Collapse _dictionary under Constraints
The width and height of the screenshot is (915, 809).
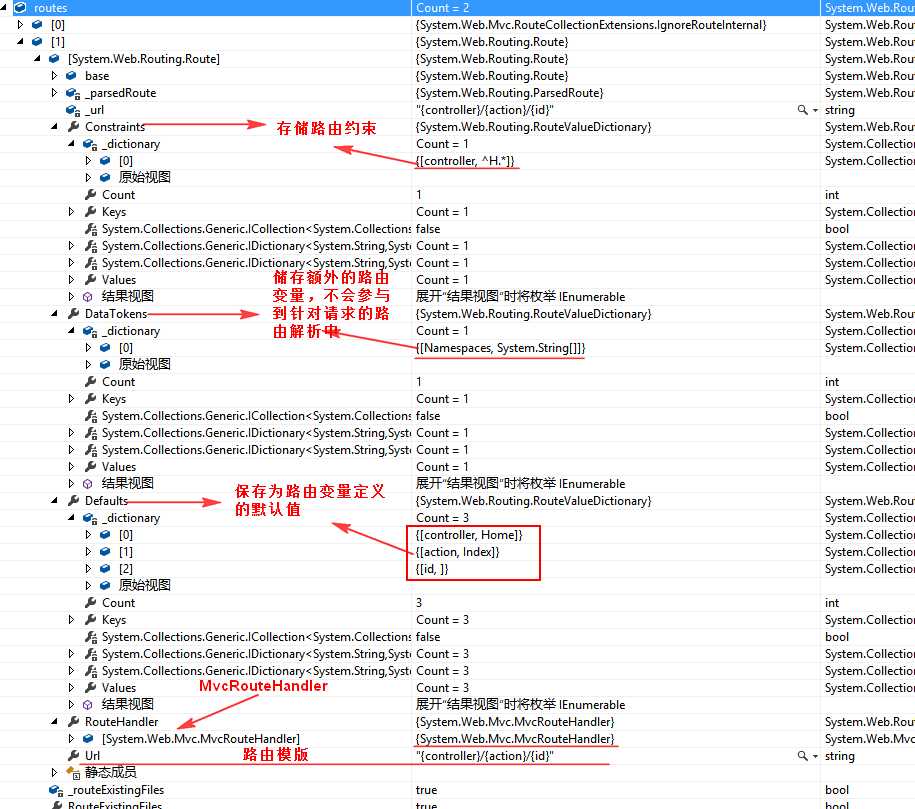(x=71, y=143)
